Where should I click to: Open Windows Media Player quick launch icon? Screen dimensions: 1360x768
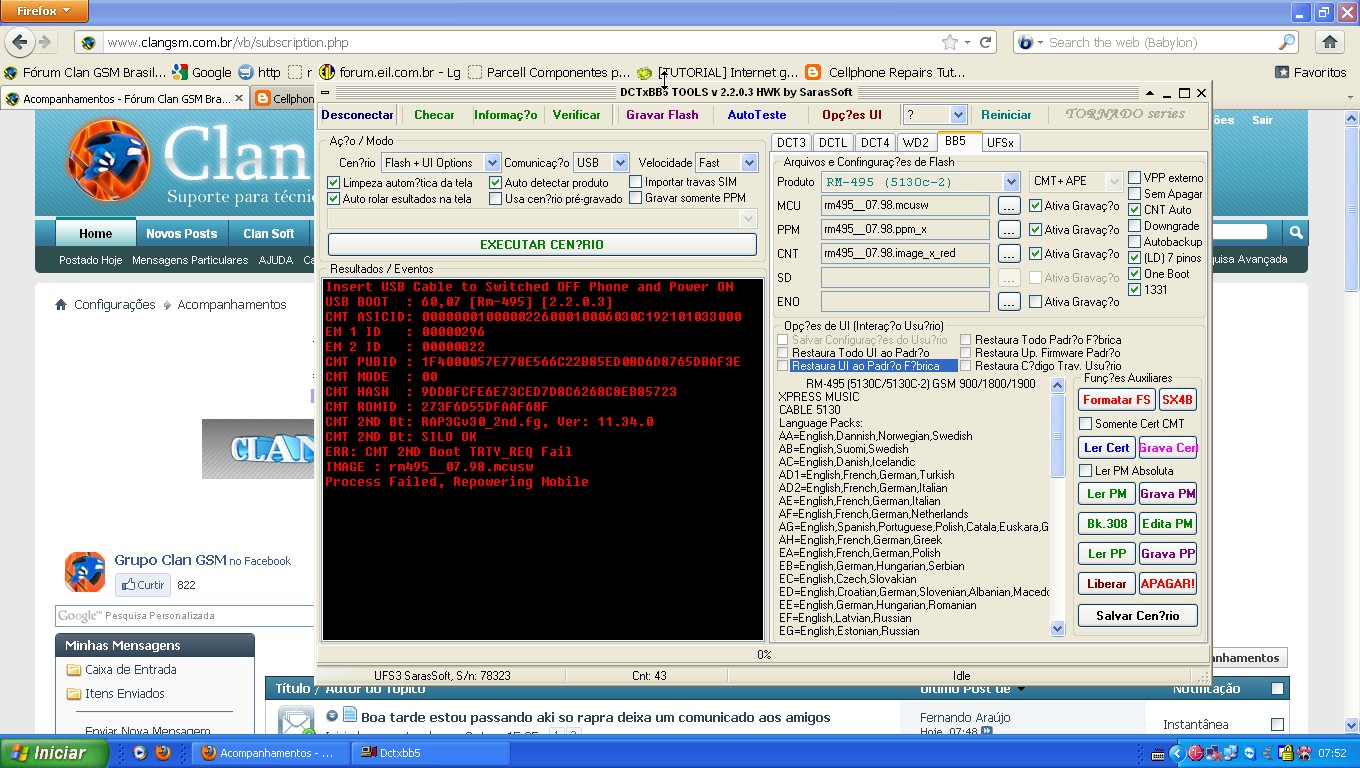140,753
